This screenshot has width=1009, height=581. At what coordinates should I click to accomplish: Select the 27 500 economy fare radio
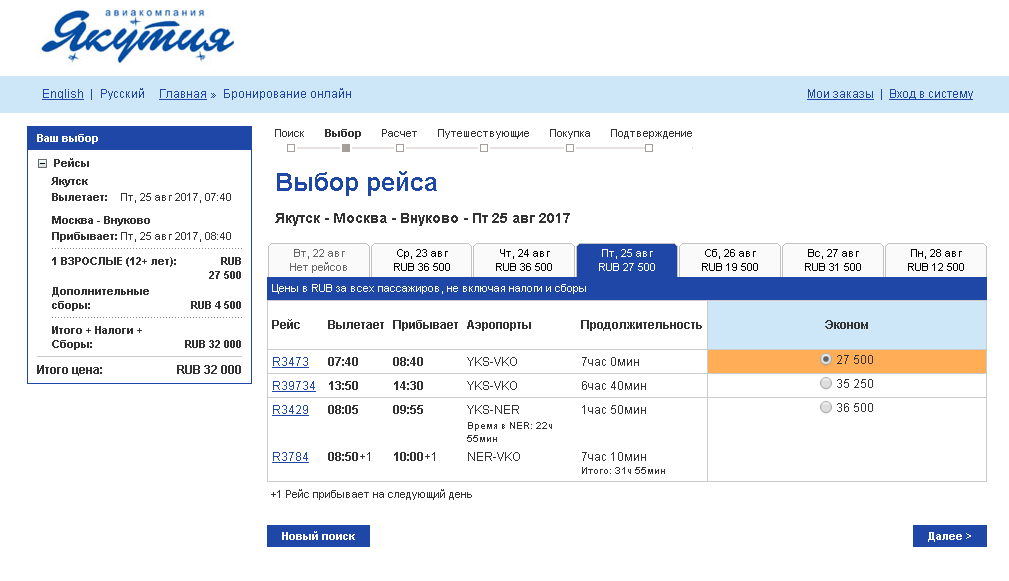(x=826, y=359)
